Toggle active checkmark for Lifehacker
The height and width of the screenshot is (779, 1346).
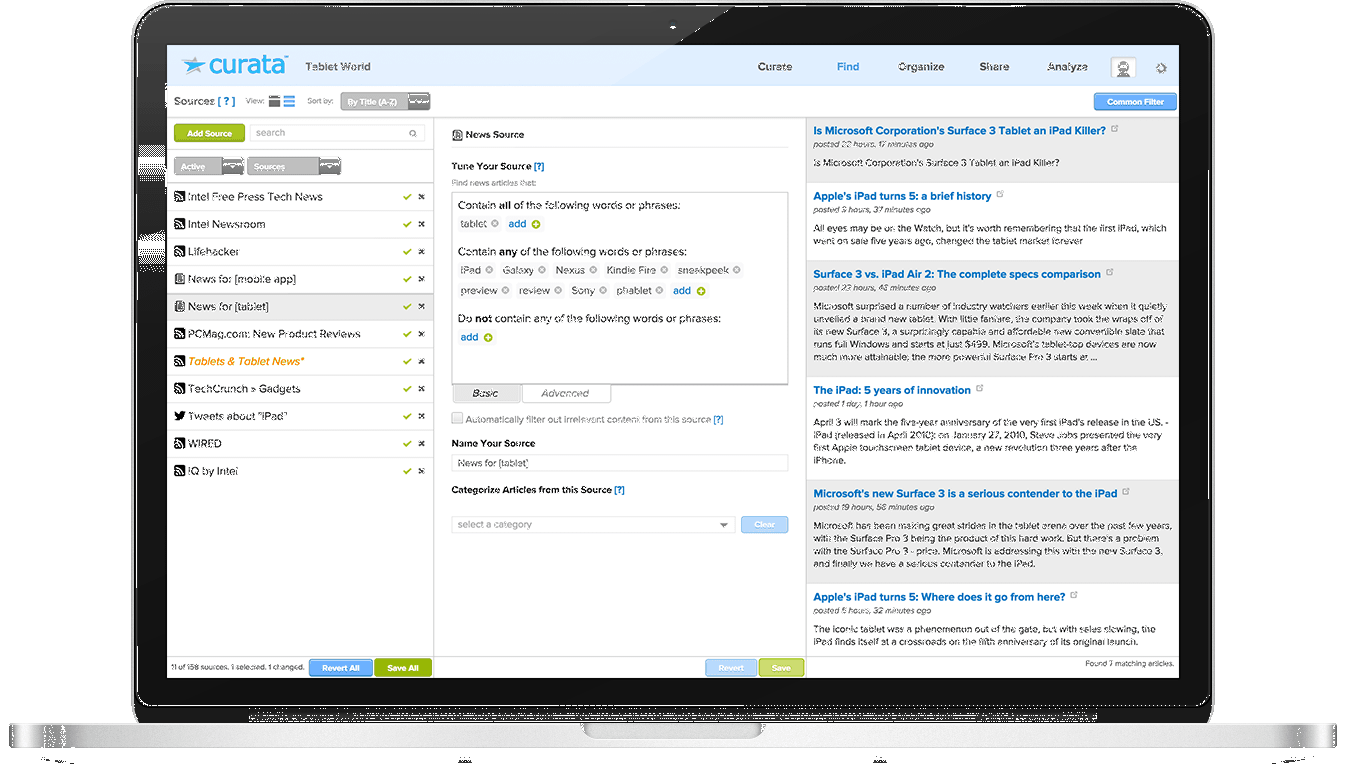pyautogui.click(x=407, y=252)
